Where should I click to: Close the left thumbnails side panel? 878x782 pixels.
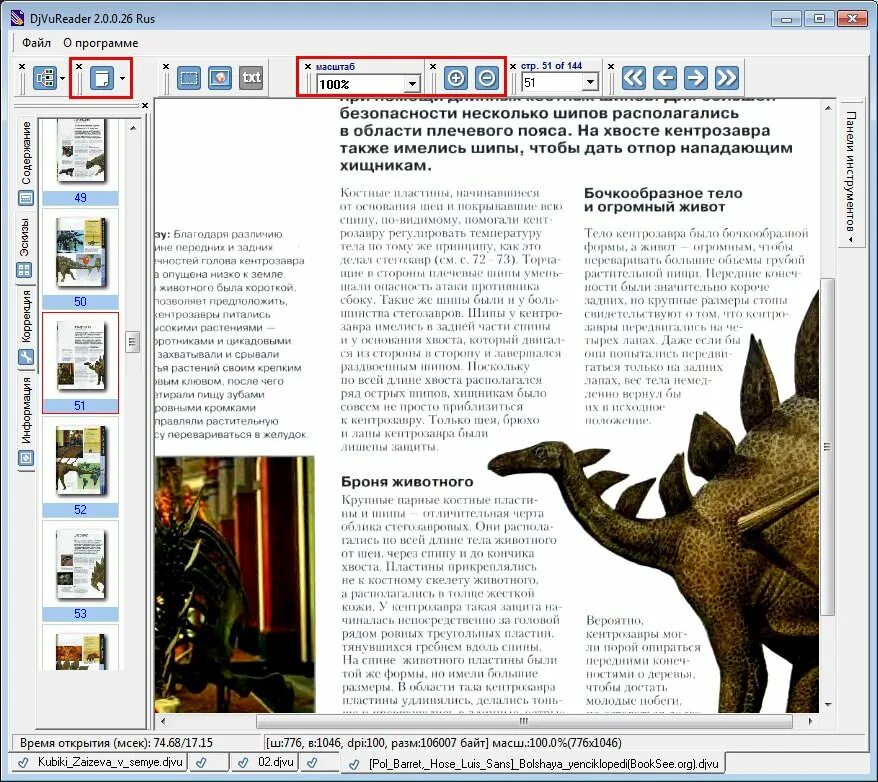145,105
